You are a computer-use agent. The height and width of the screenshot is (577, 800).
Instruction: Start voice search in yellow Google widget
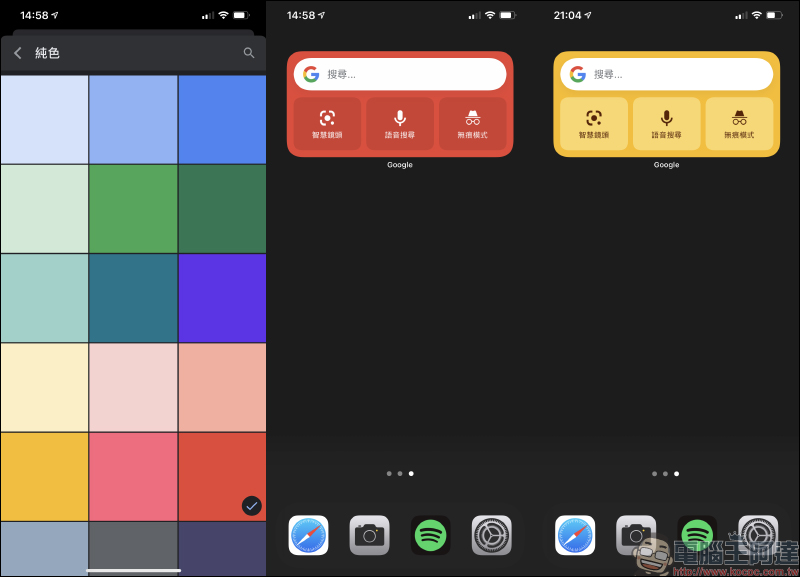(666, 123)
